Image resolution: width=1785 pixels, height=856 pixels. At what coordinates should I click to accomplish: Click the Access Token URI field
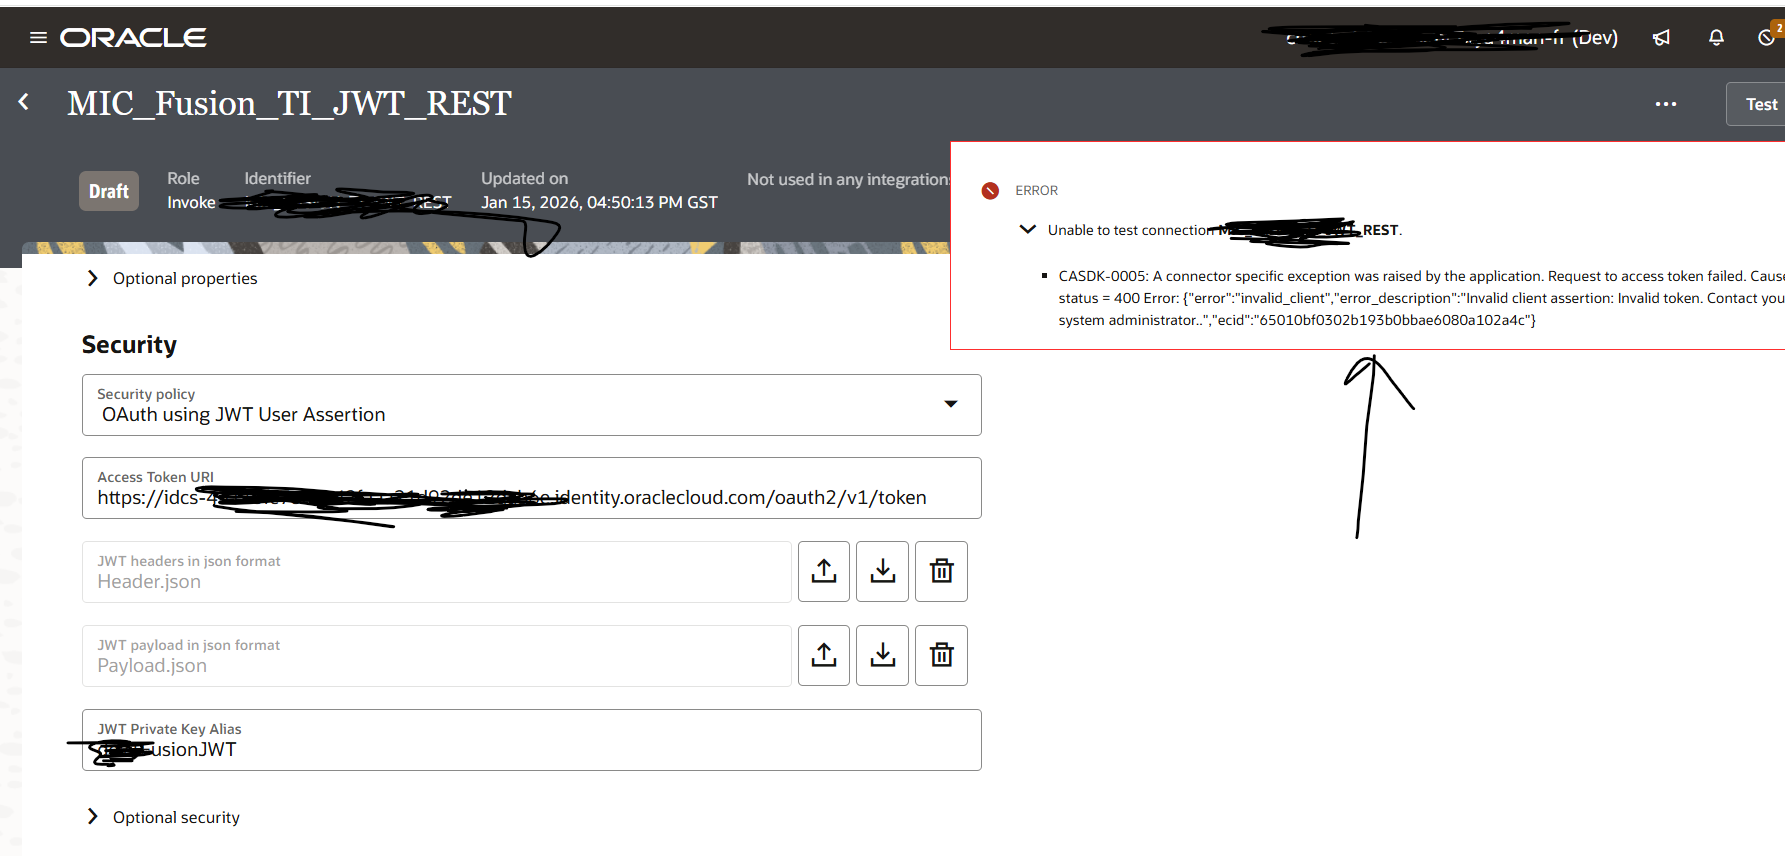(x=531, y=488)
